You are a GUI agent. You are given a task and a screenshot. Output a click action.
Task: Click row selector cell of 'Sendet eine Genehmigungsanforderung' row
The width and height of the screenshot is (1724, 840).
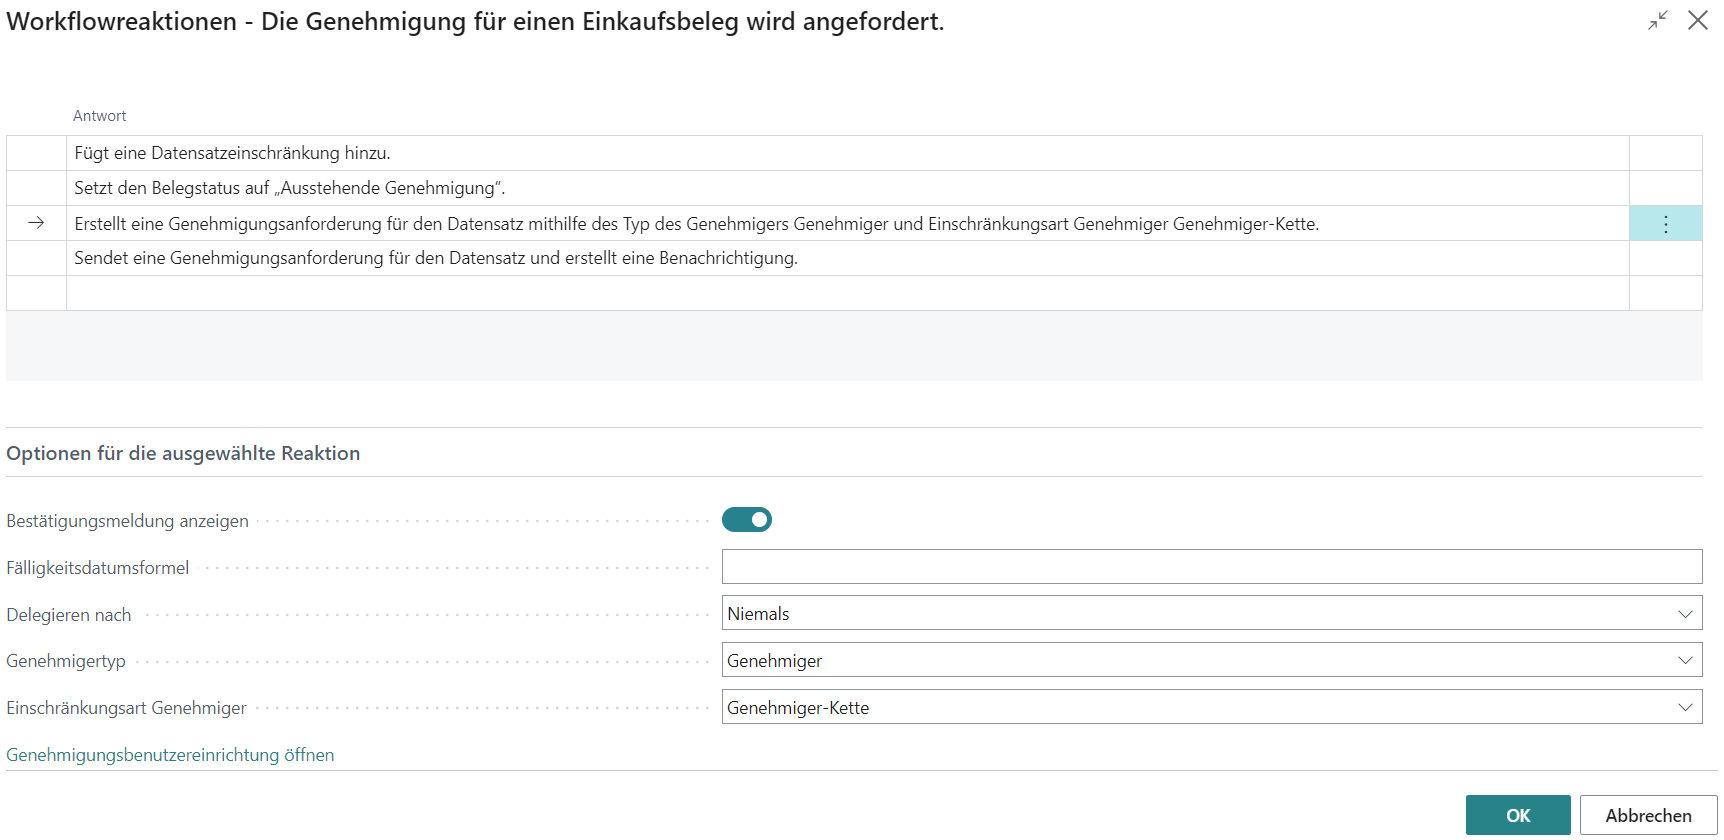(x=36, y=258)
